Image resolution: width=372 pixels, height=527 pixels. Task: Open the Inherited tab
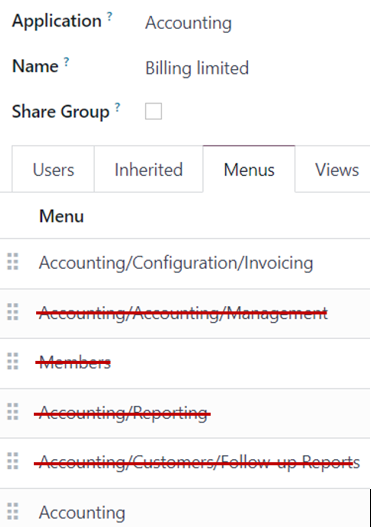(x=149, y=169)
